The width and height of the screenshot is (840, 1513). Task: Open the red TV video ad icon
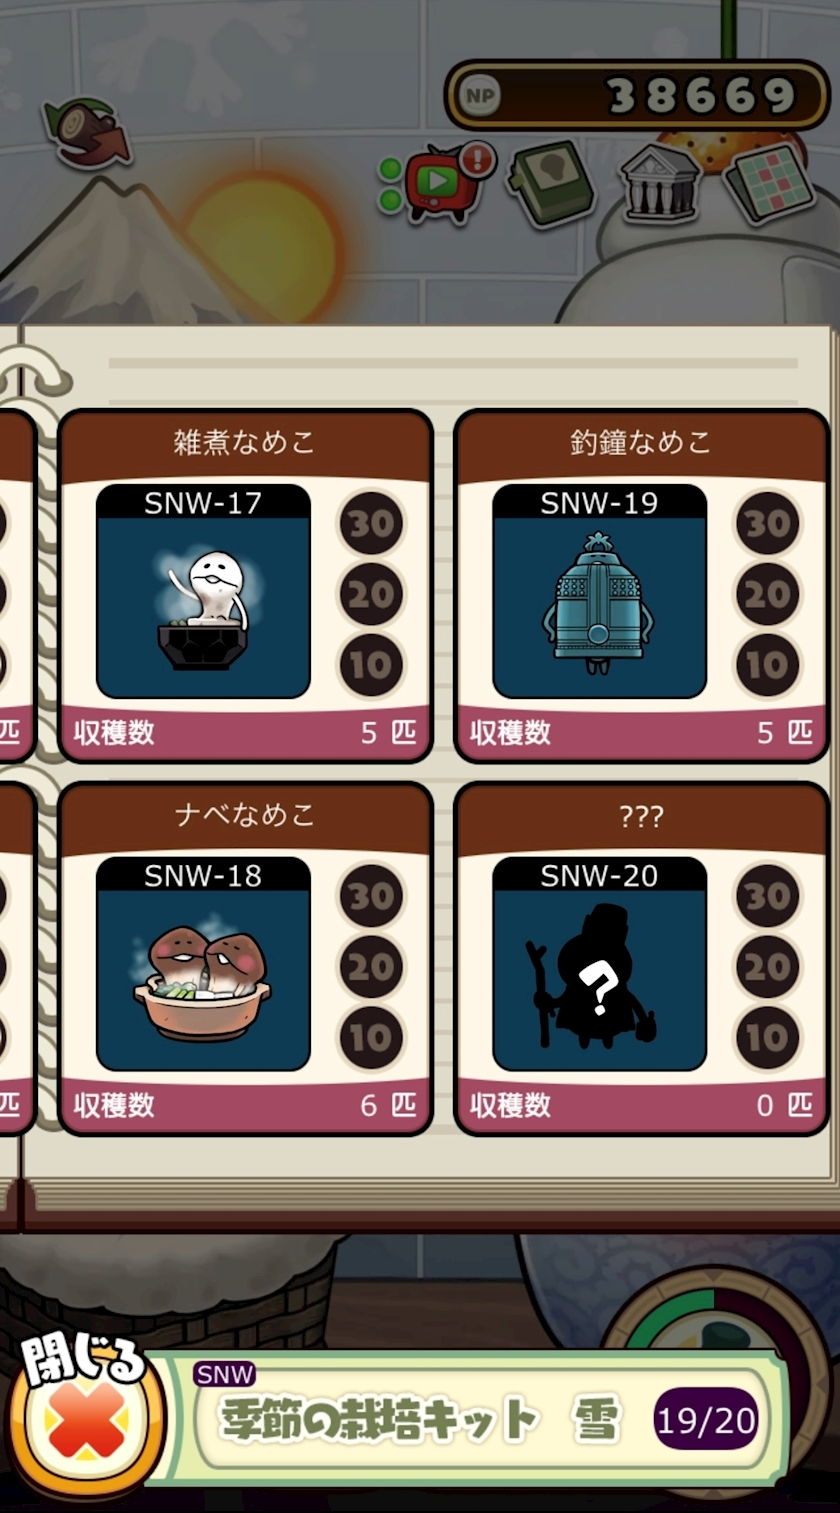[438, 182]
